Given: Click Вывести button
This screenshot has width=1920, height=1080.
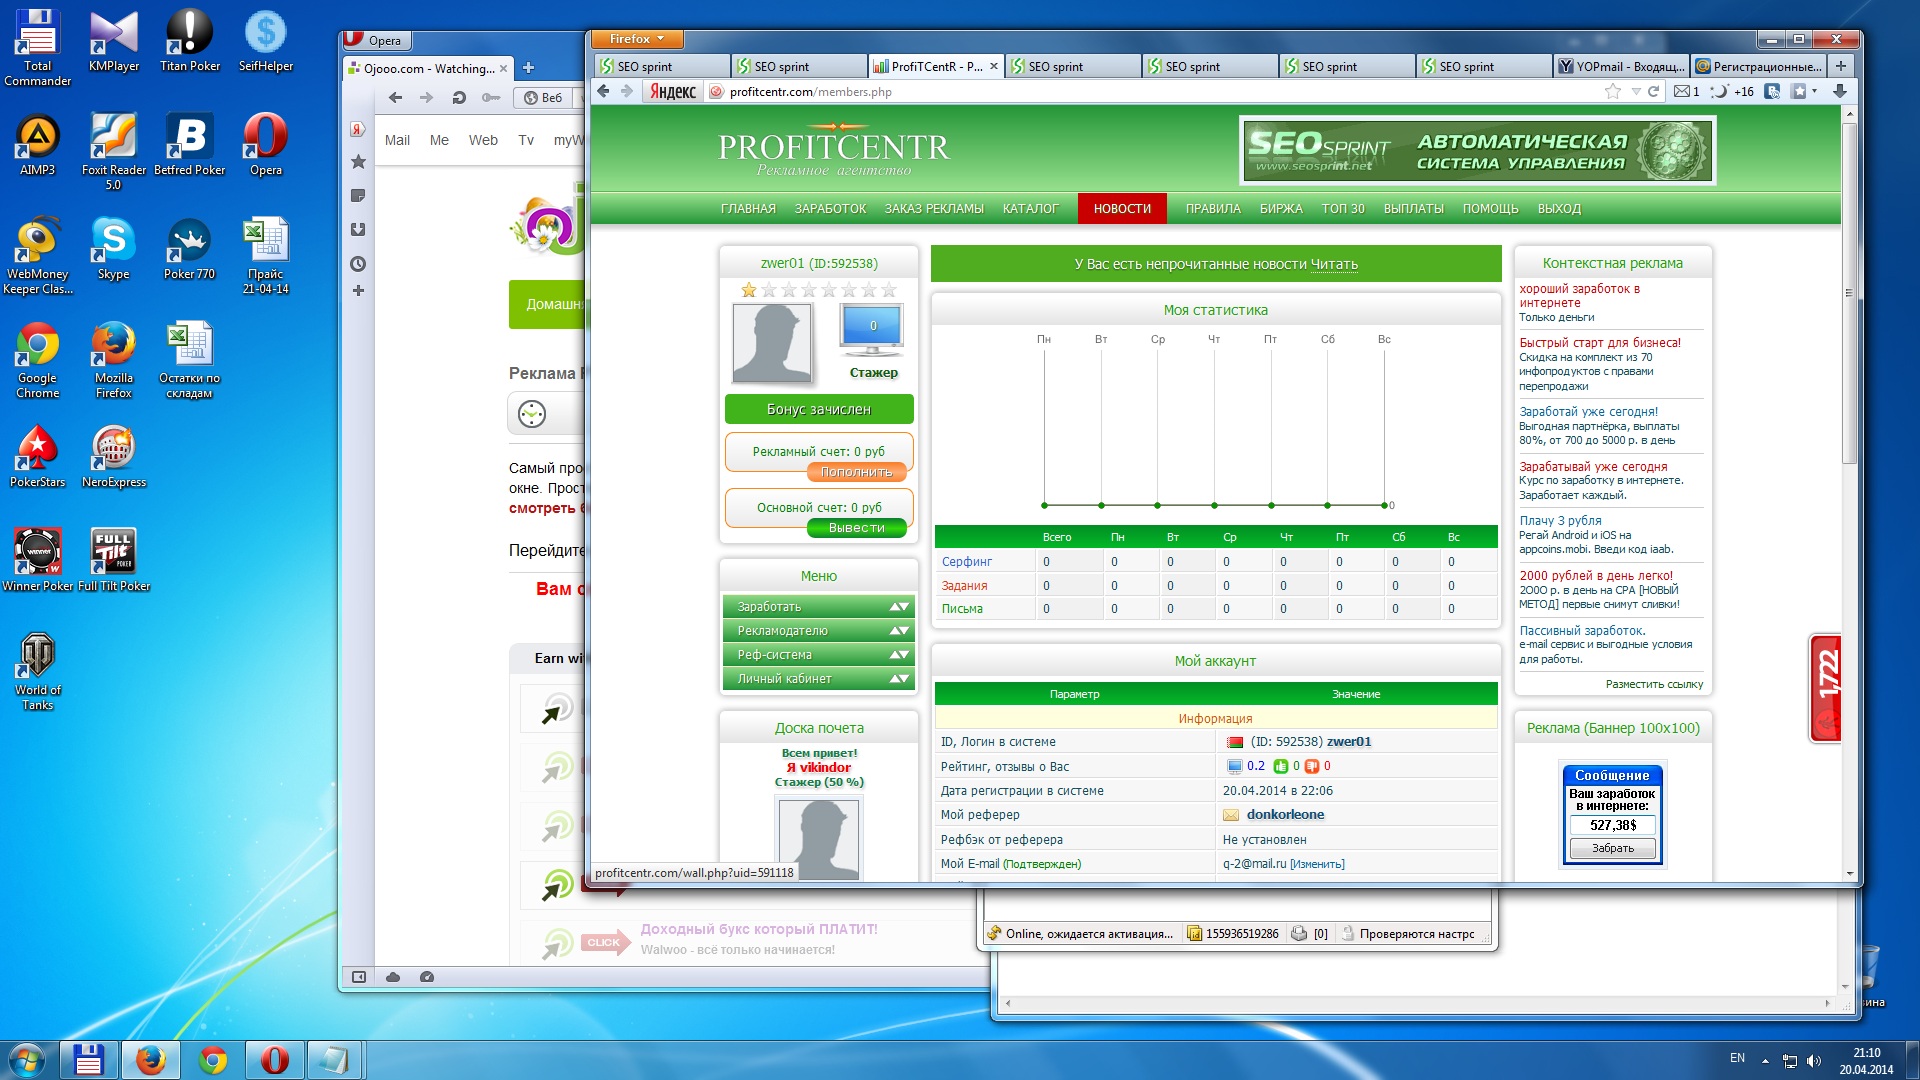Looking at the screenshot, I should point(856,528).
